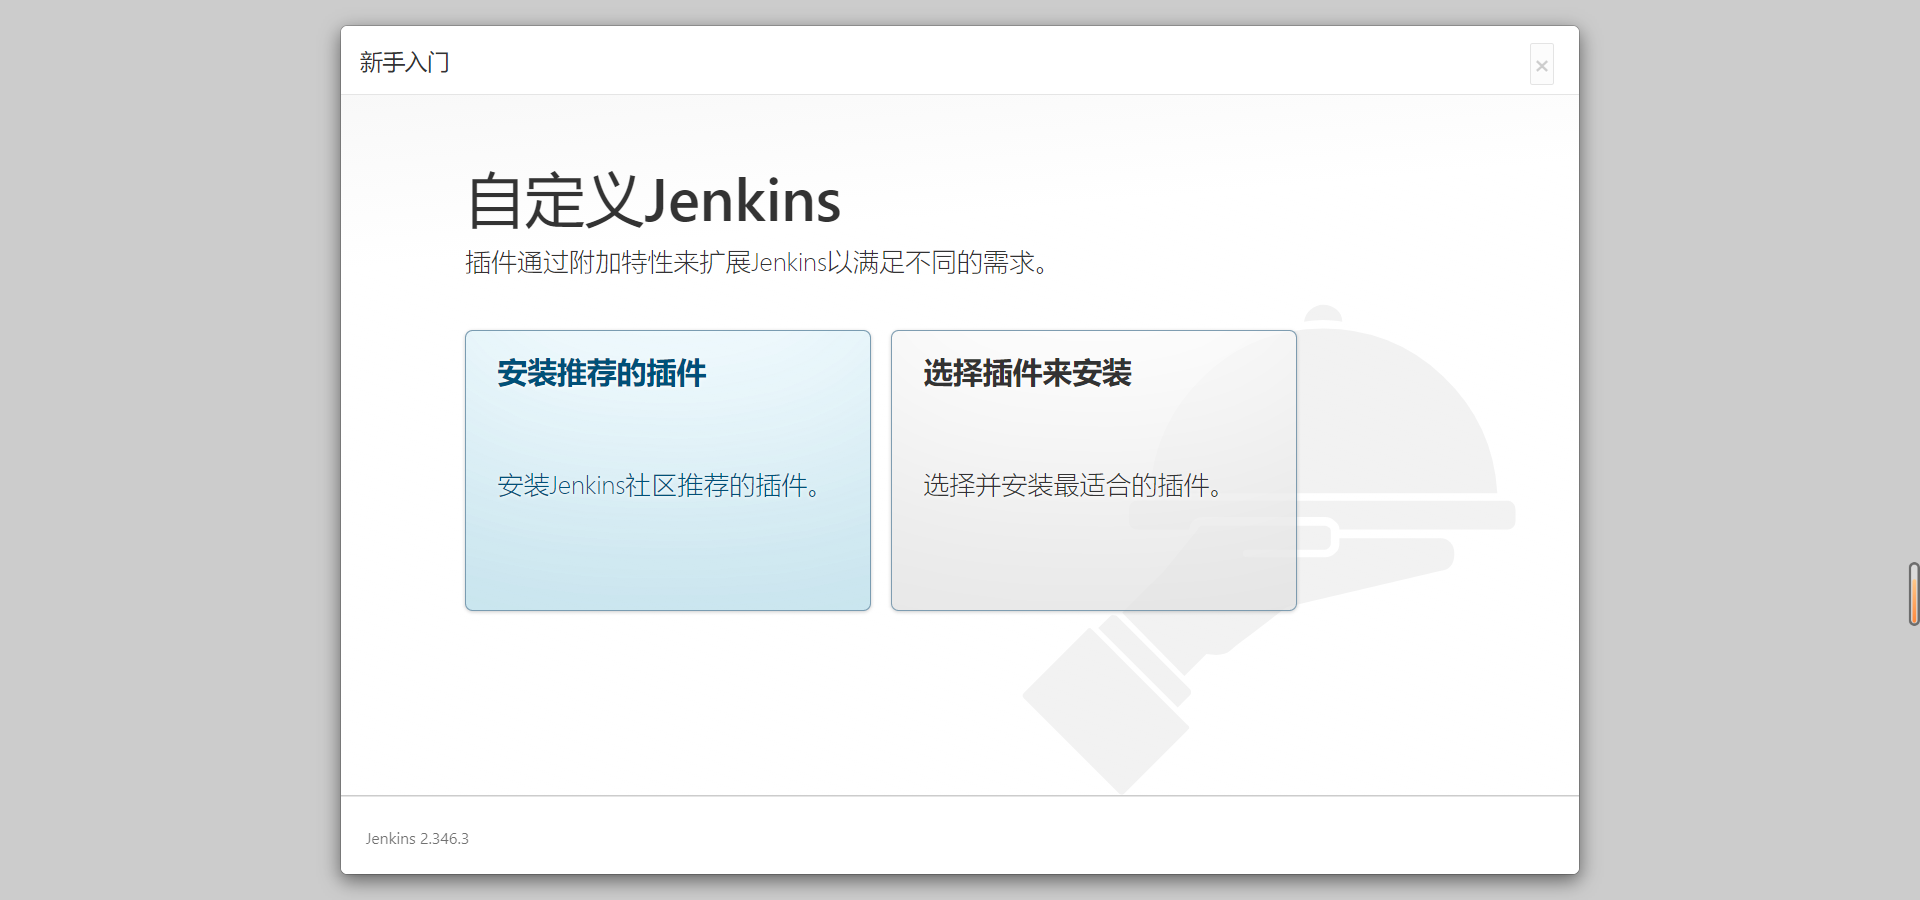
Task: Click the 插件通过附加特性来扩展Jenkins subtitle text
Action: [x=758, y=263]
